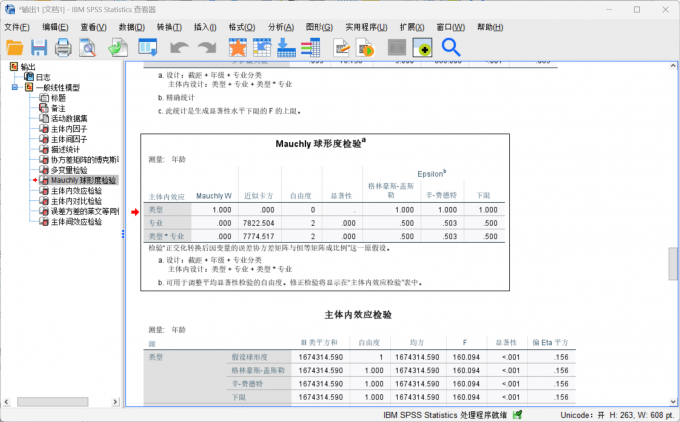Click the left pane horizontal scrollbar
The height and width of the screenshot is (422, 680).
60,401
